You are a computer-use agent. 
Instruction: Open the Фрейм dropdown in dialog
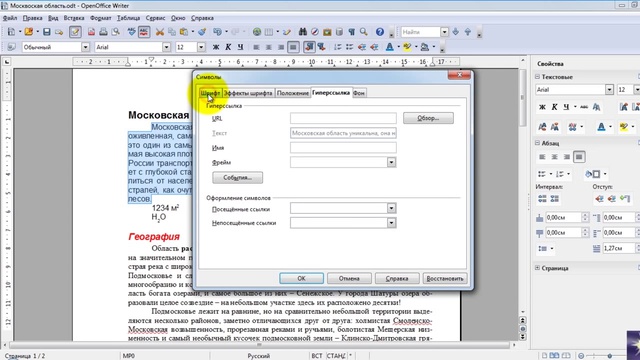tap(391, 162)
